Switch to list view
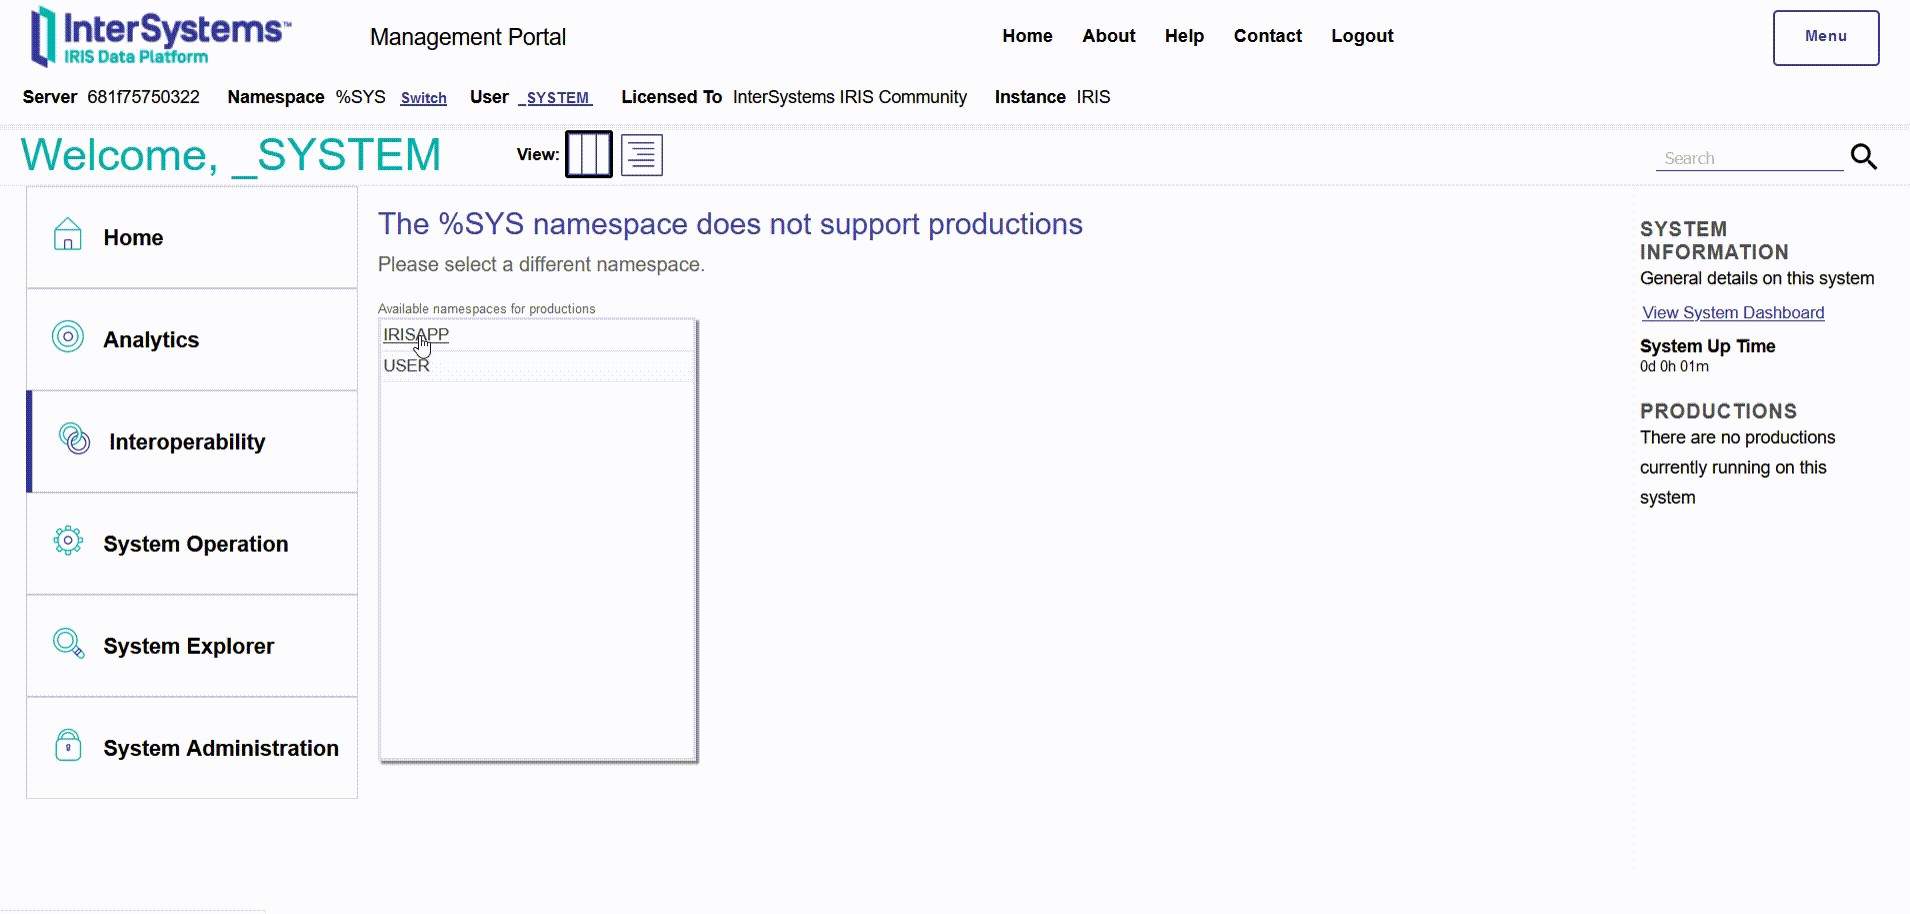The height and width of the screenshot is (914, 1910). pos(642,155)
